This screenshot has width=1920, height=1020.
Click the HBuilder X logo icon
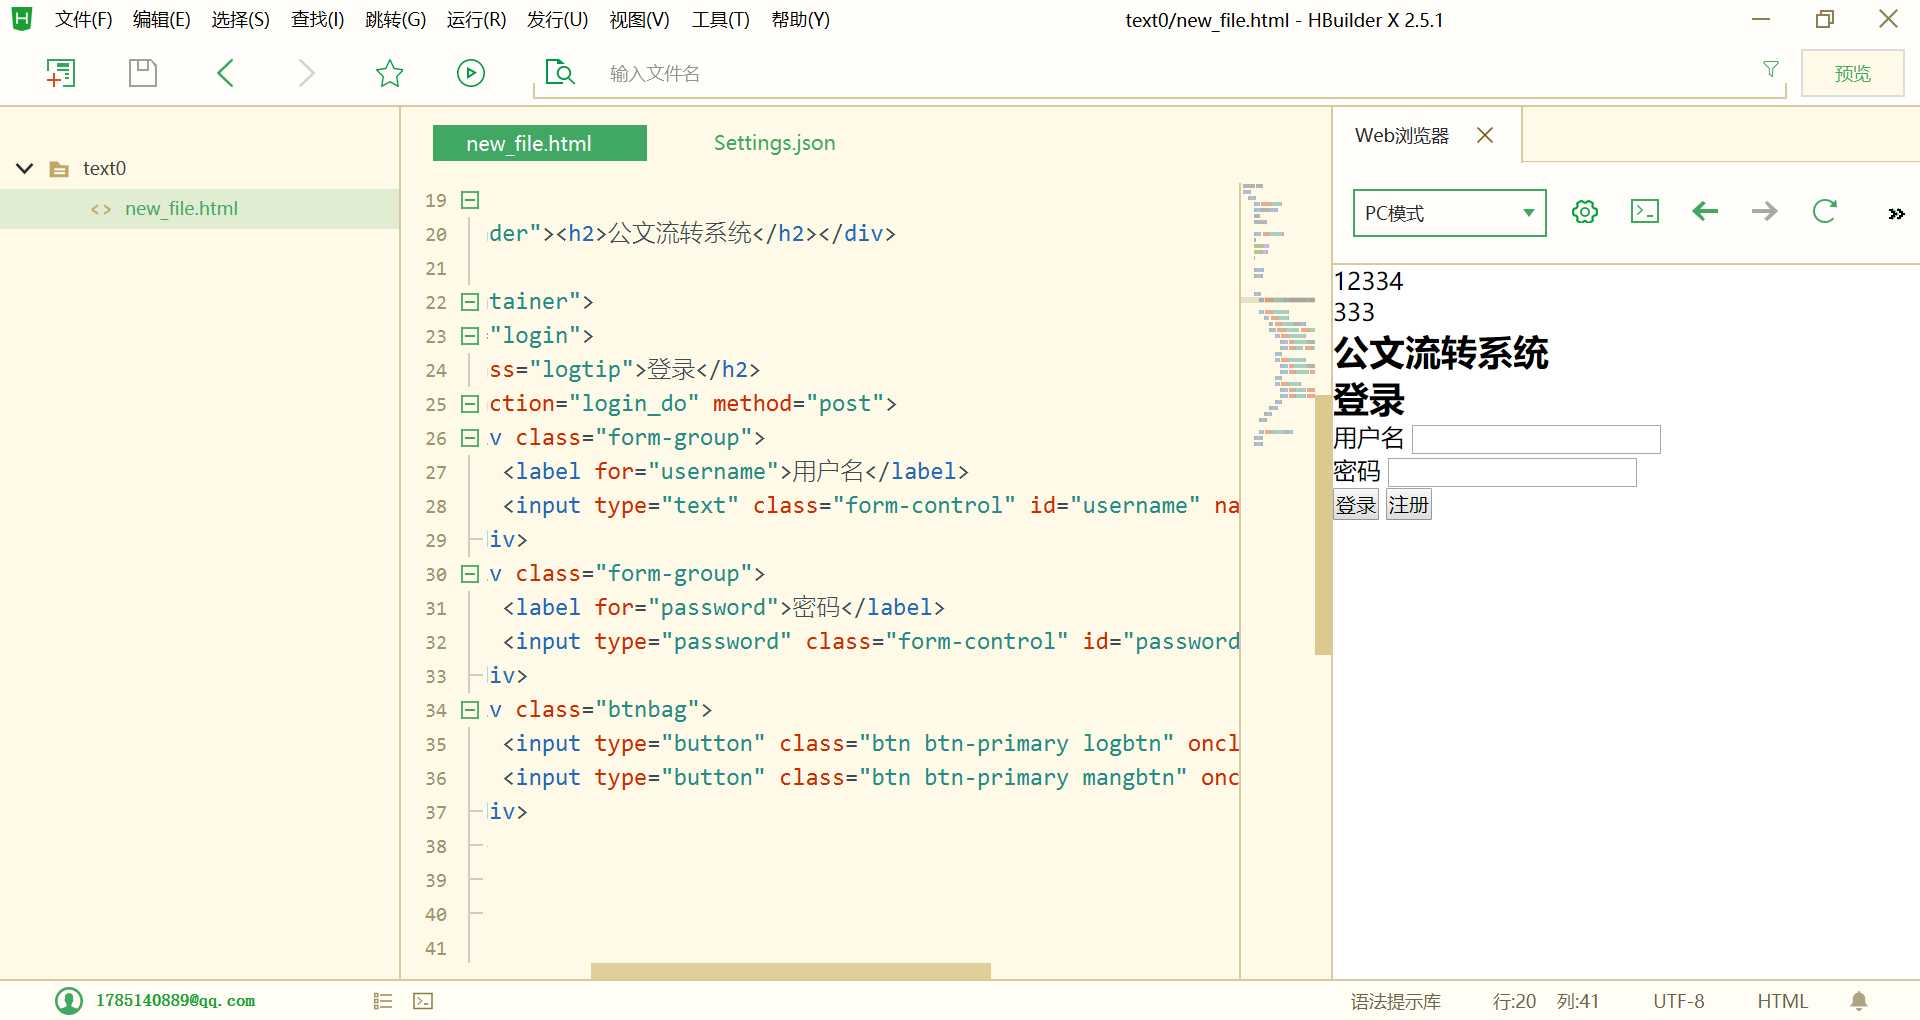point(22,19)
